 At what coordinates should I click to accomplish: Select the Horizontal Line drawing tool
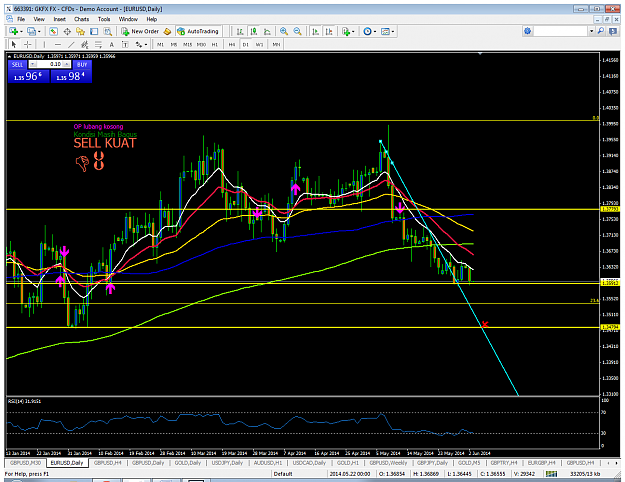click(58, 44)
